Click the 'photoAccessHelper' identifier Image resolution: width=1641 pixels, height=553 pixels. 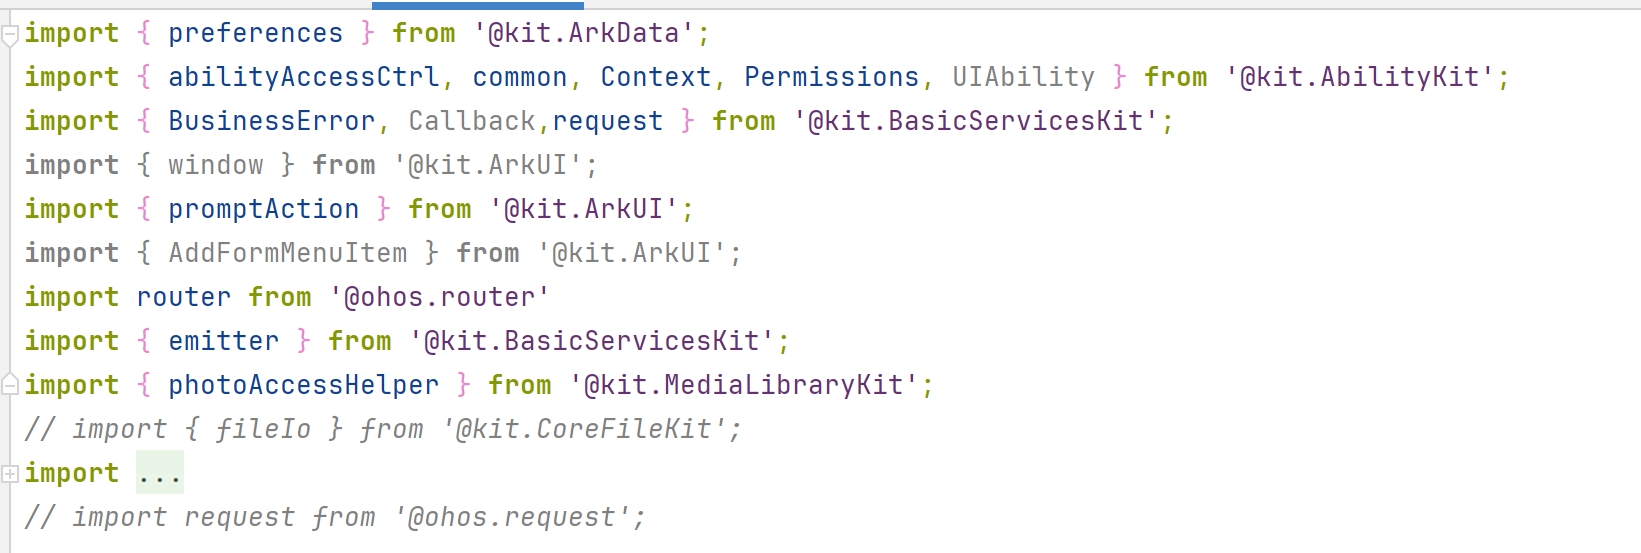point(304,385)
